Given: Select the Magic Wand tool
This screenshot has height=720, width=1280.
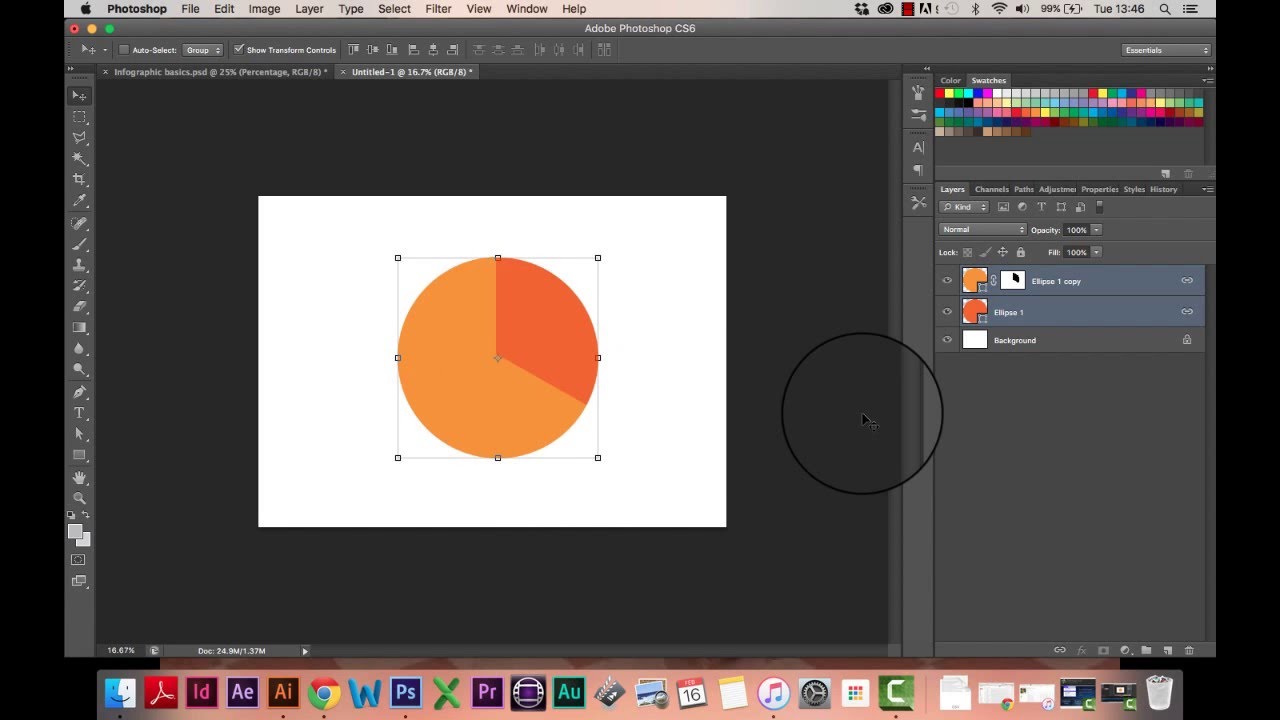Looking at the screenshot, I should 79,158.
